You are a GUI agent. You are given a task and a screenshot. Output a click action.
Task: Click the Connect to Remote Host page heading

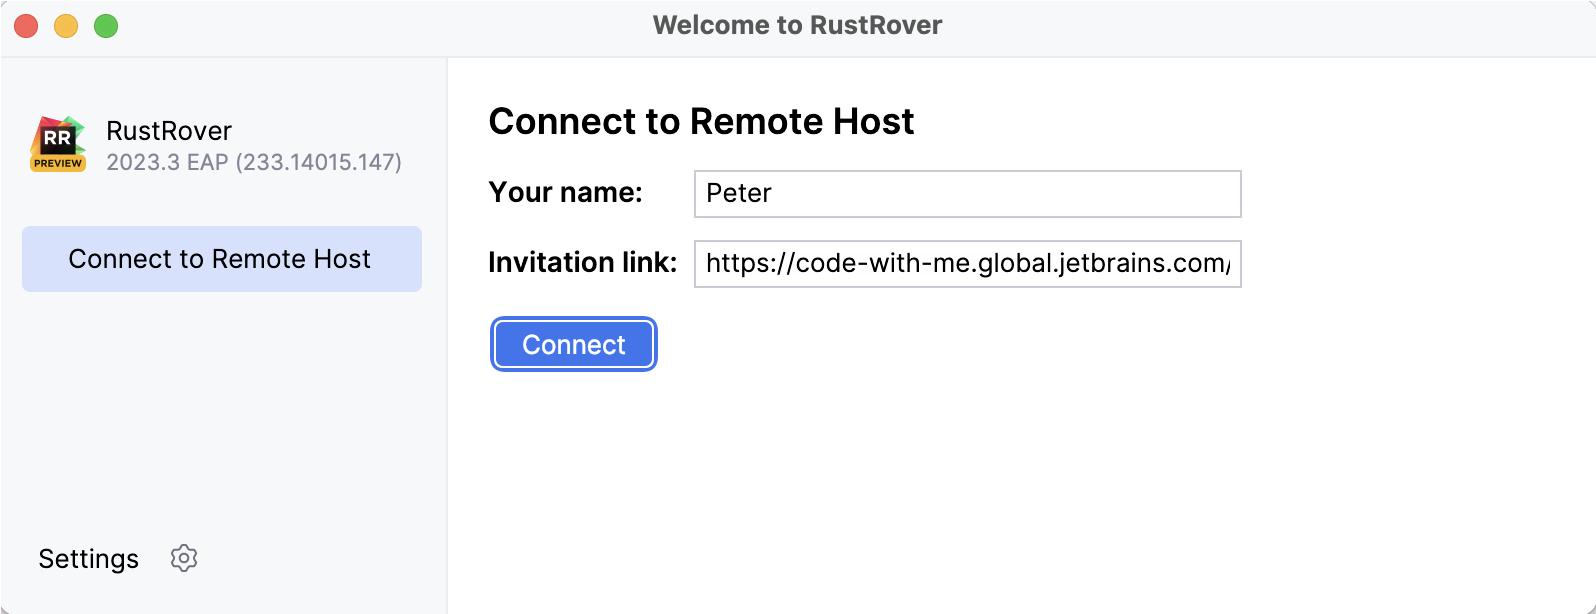pyautogui.click(x=701, y=122)
